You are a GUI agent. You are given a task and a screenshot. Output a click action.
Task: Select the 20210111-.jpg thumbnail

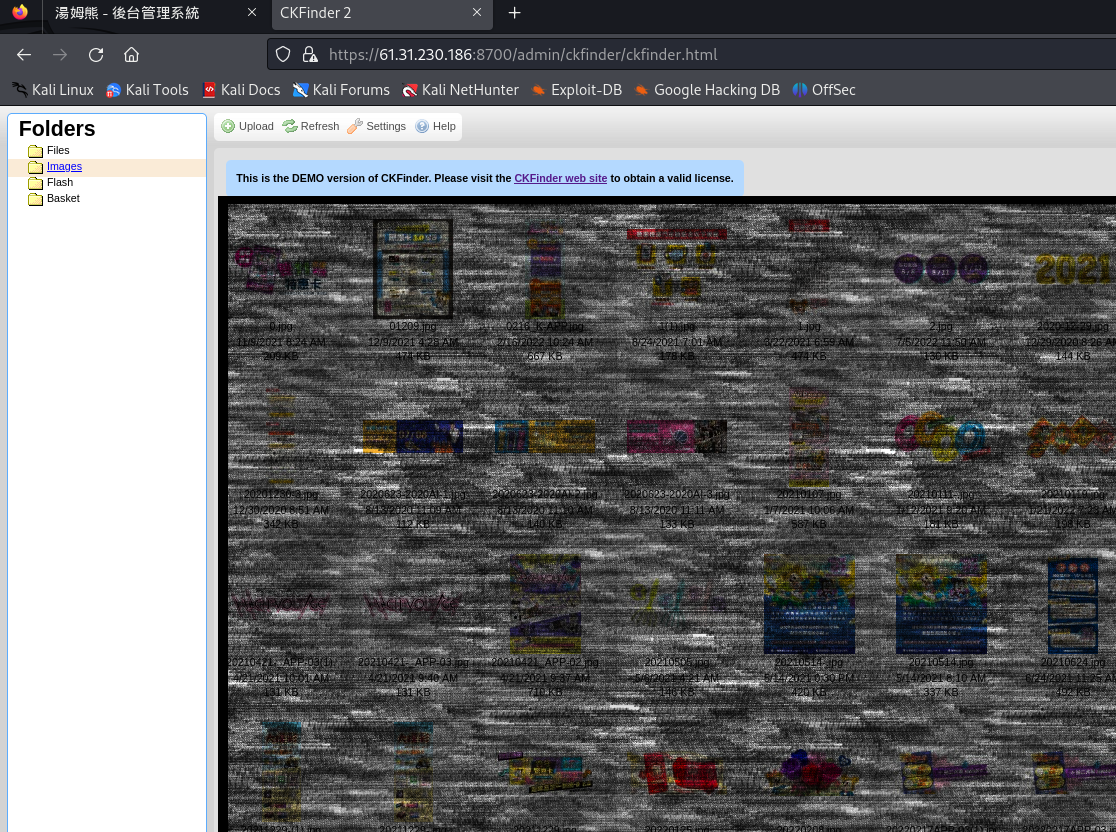pos(940,436)
